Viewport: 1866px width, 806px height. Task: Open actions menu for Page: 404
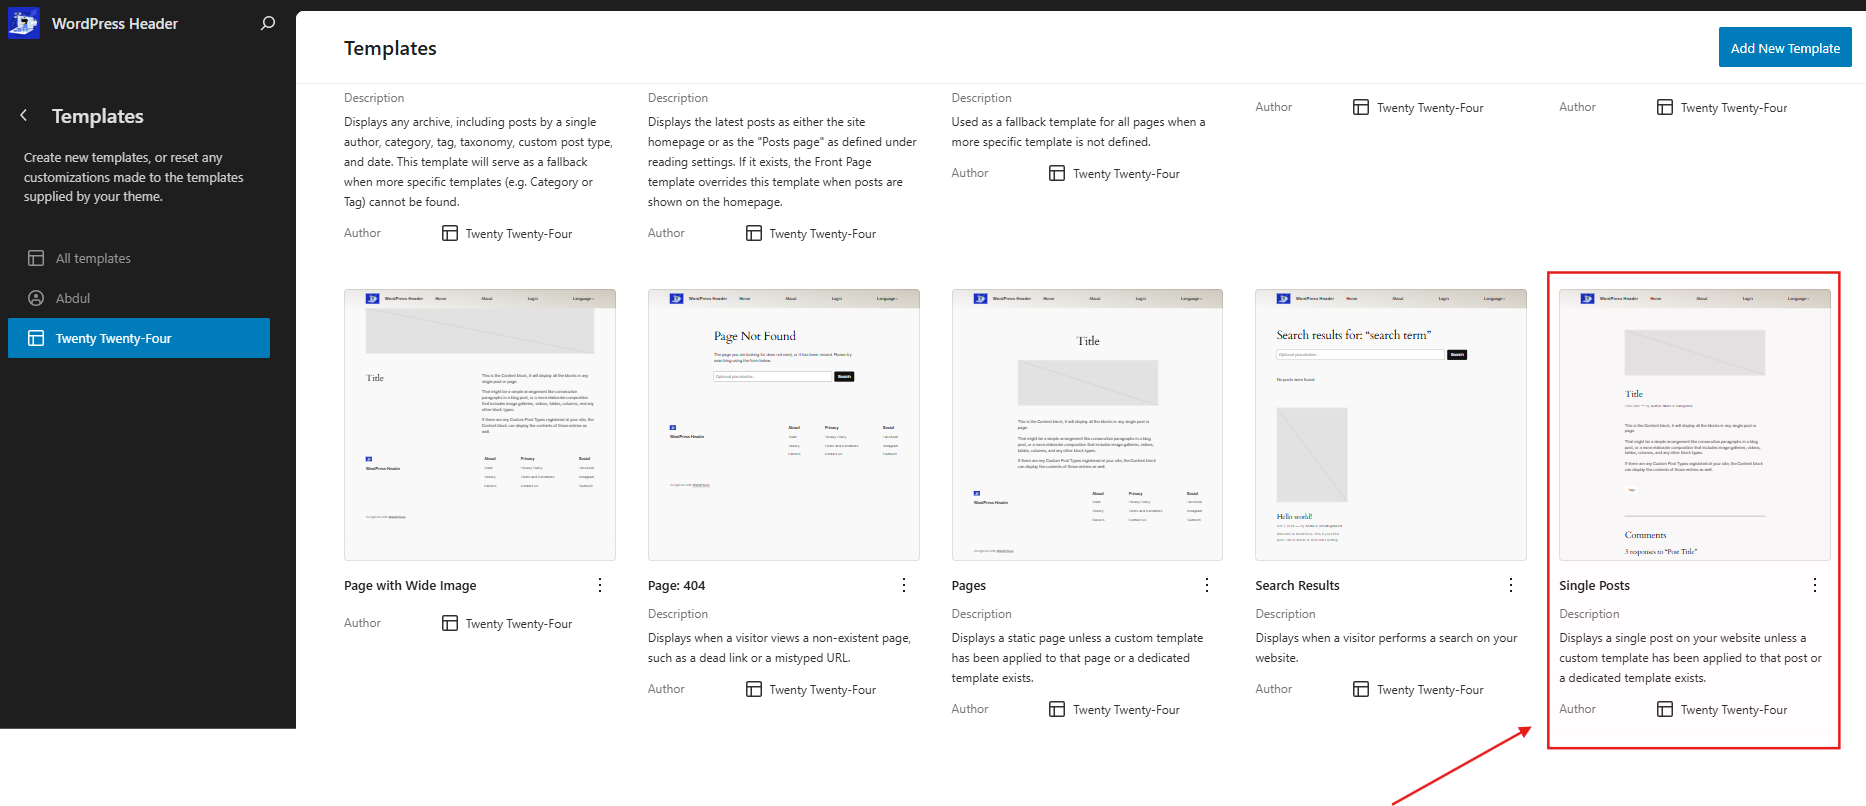[x=904, y=585]
